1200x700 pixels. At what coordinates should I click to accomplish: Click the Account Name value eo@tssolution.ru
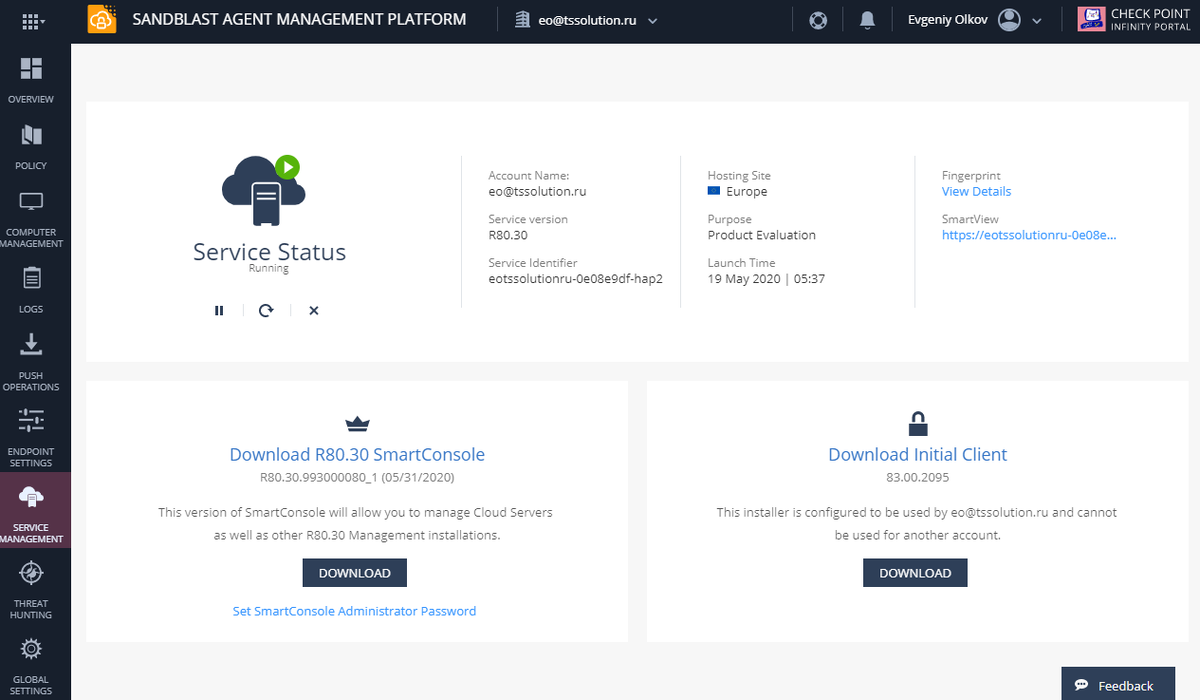click(537, 192)
